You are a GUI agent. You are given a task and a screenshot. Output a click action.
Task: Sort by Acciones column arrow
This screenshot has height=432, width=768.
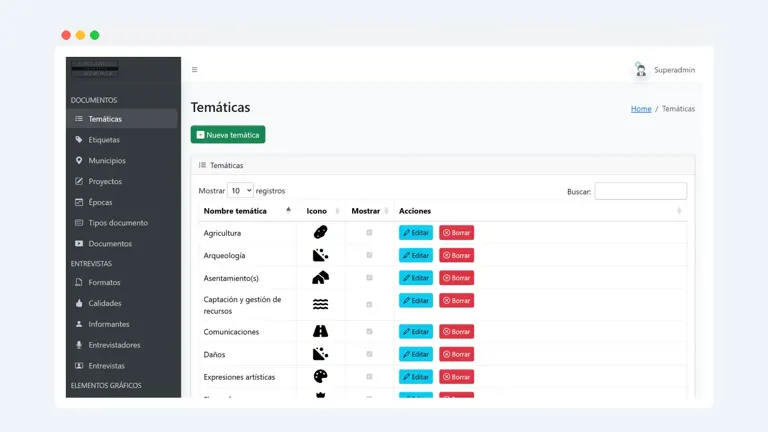coord(679,211)
